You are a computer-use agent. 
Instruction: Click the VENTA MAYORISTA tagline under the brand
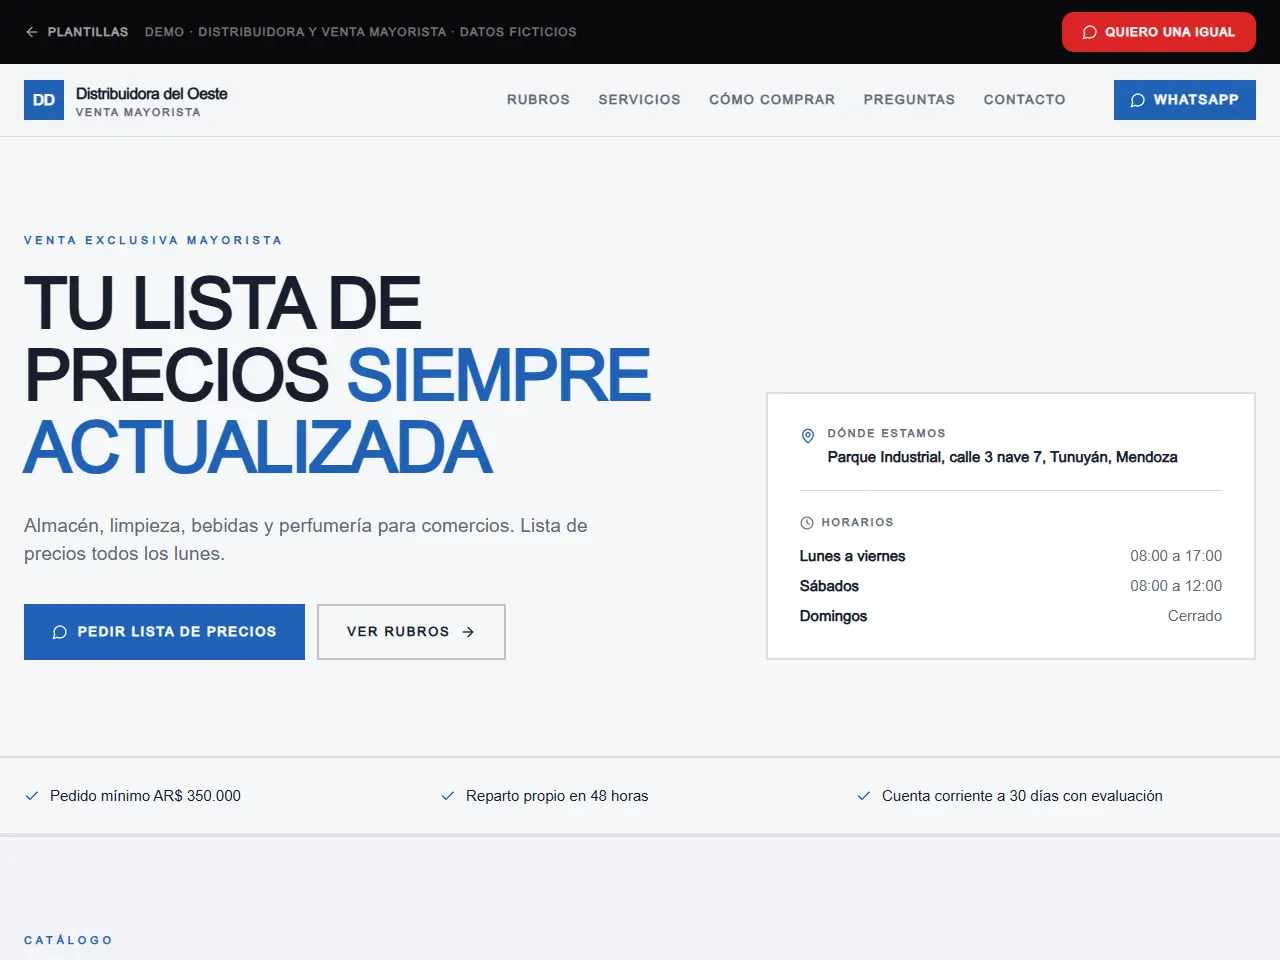point(138,112)
